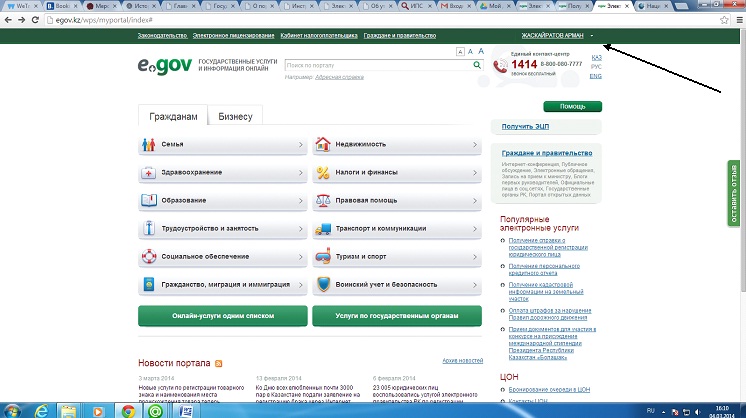Screen dimensions: 746x418
Task: Click the Социальное обеспечение lifebuoy icon
Action: coord(148,257)
